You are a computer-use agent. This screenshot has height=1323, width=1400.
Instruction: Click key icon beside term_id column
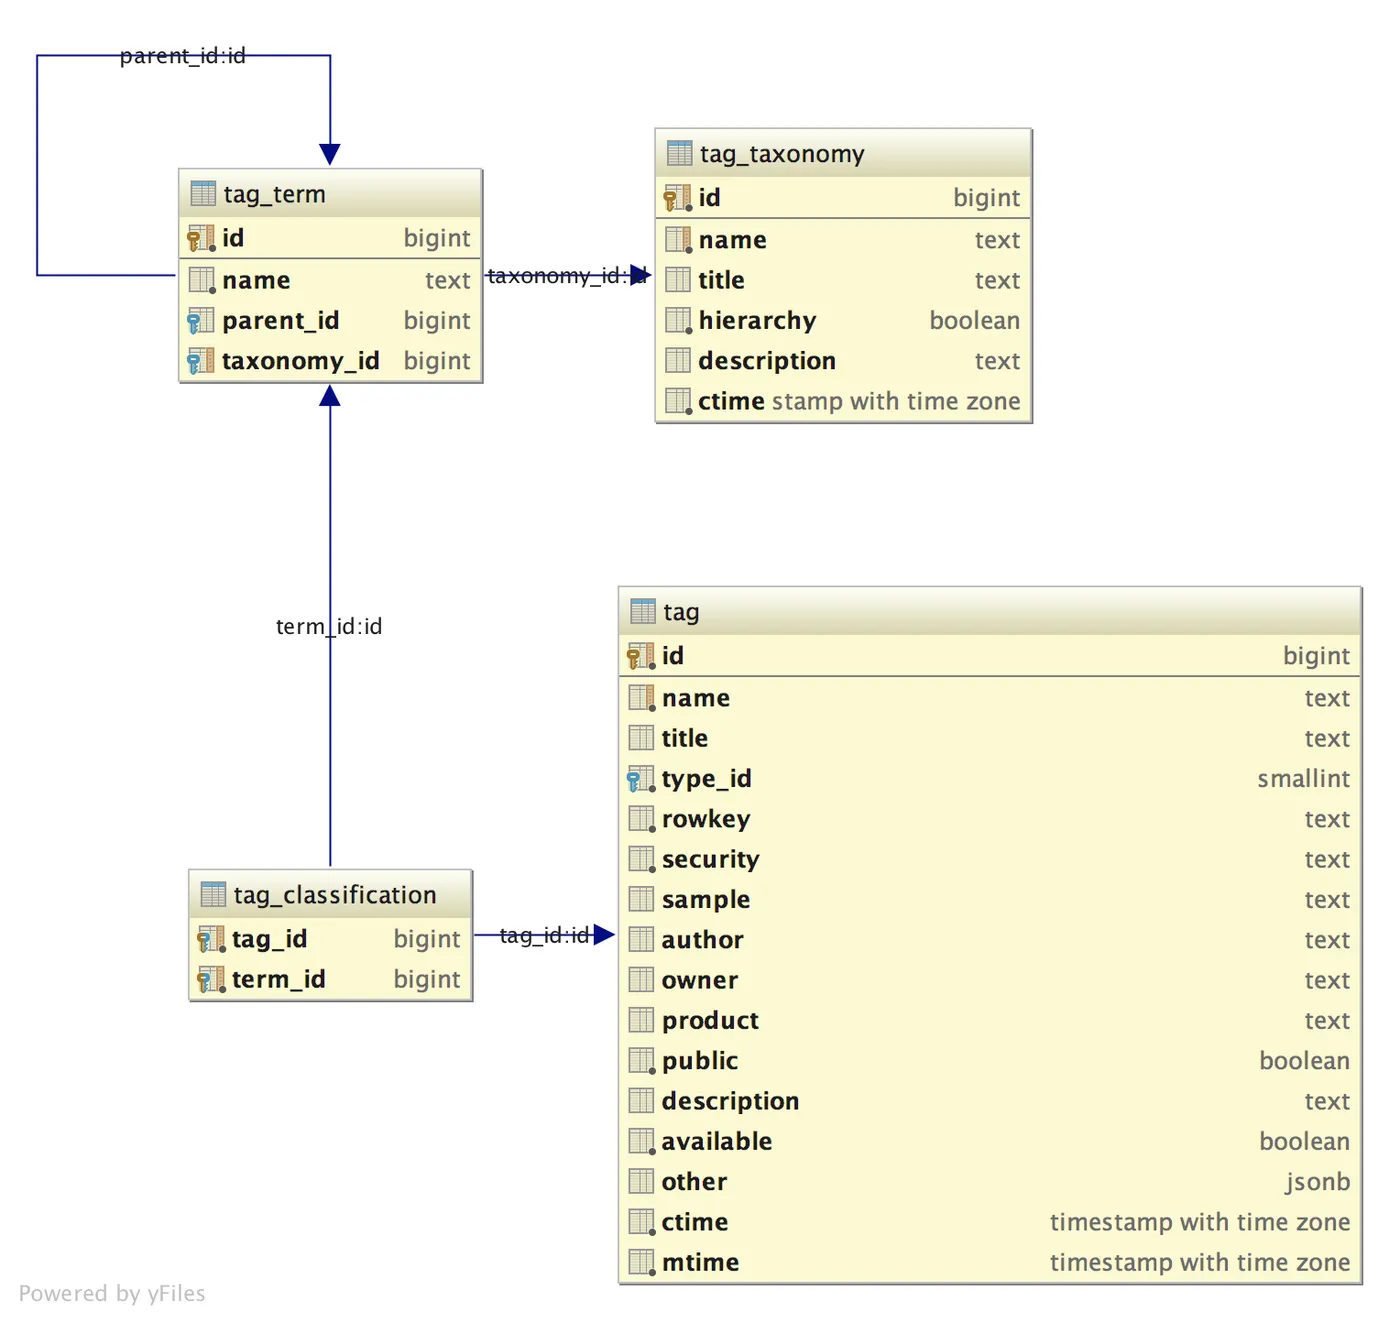(x=210, y=979)
